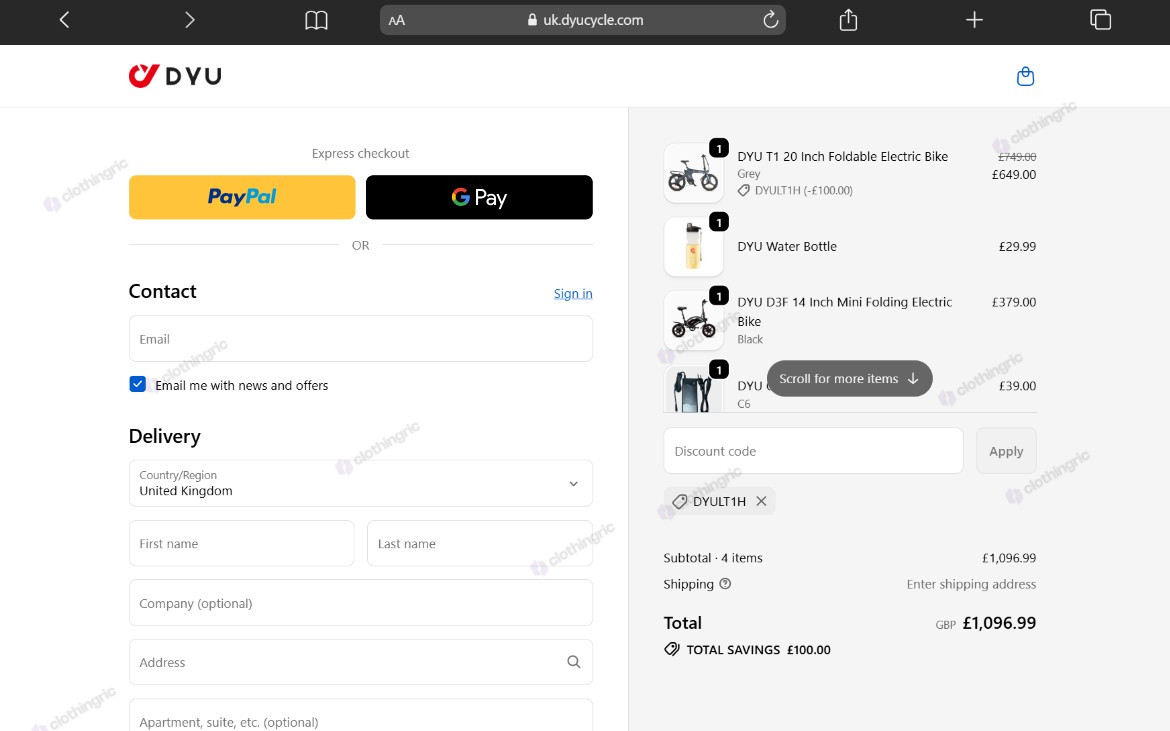Click the DYU logo in the header
The height and width of the screenshot is (731, 1170).
click(x=175, y=75)
